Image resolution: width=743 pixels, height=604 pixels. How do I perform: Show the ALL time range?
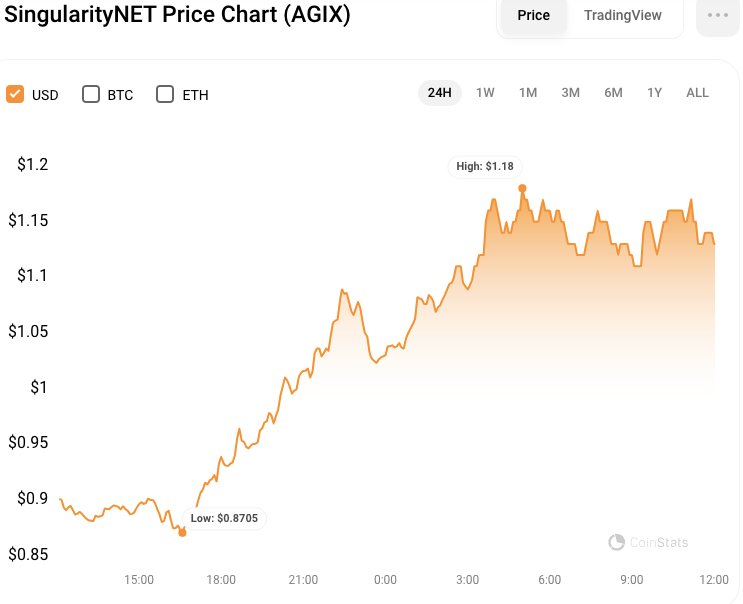click(697, 93)
